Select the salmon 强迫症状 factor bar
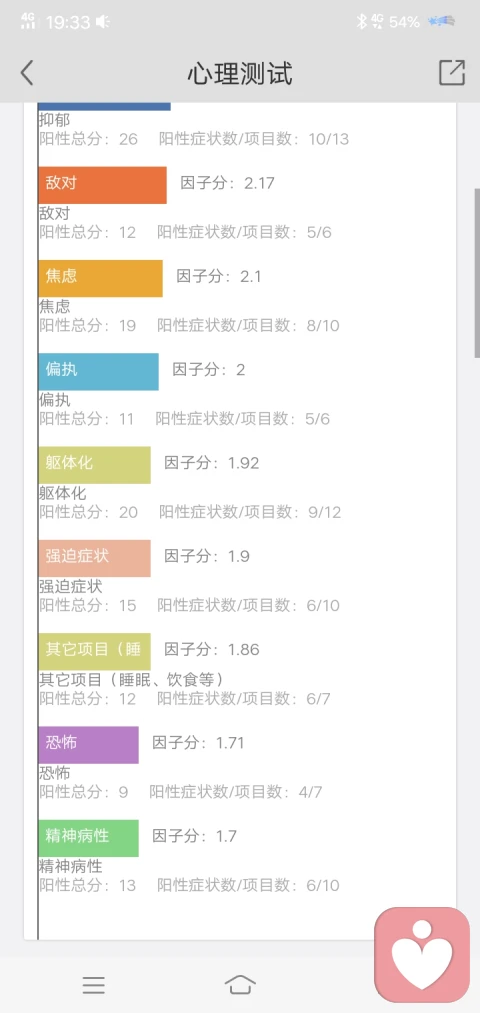Screen dimensions: 480x1013 (x=95, y=558)
